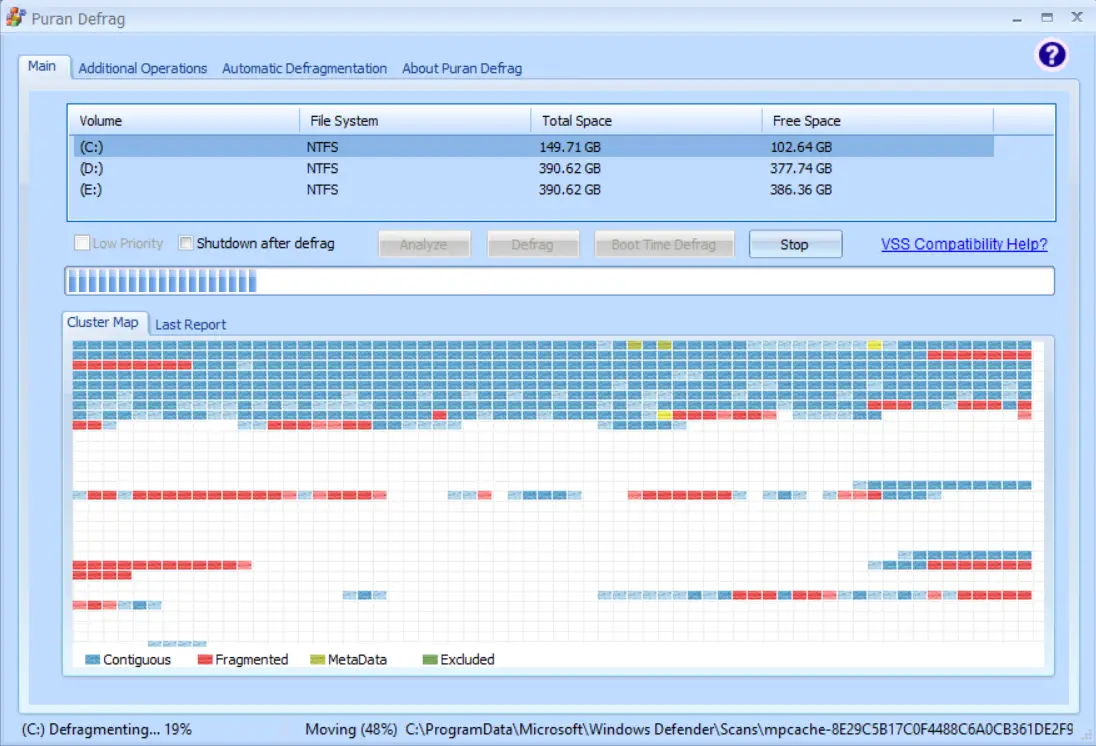Click the blue Contiguous legend swatch
The image size is (1096, 746).
92,659
